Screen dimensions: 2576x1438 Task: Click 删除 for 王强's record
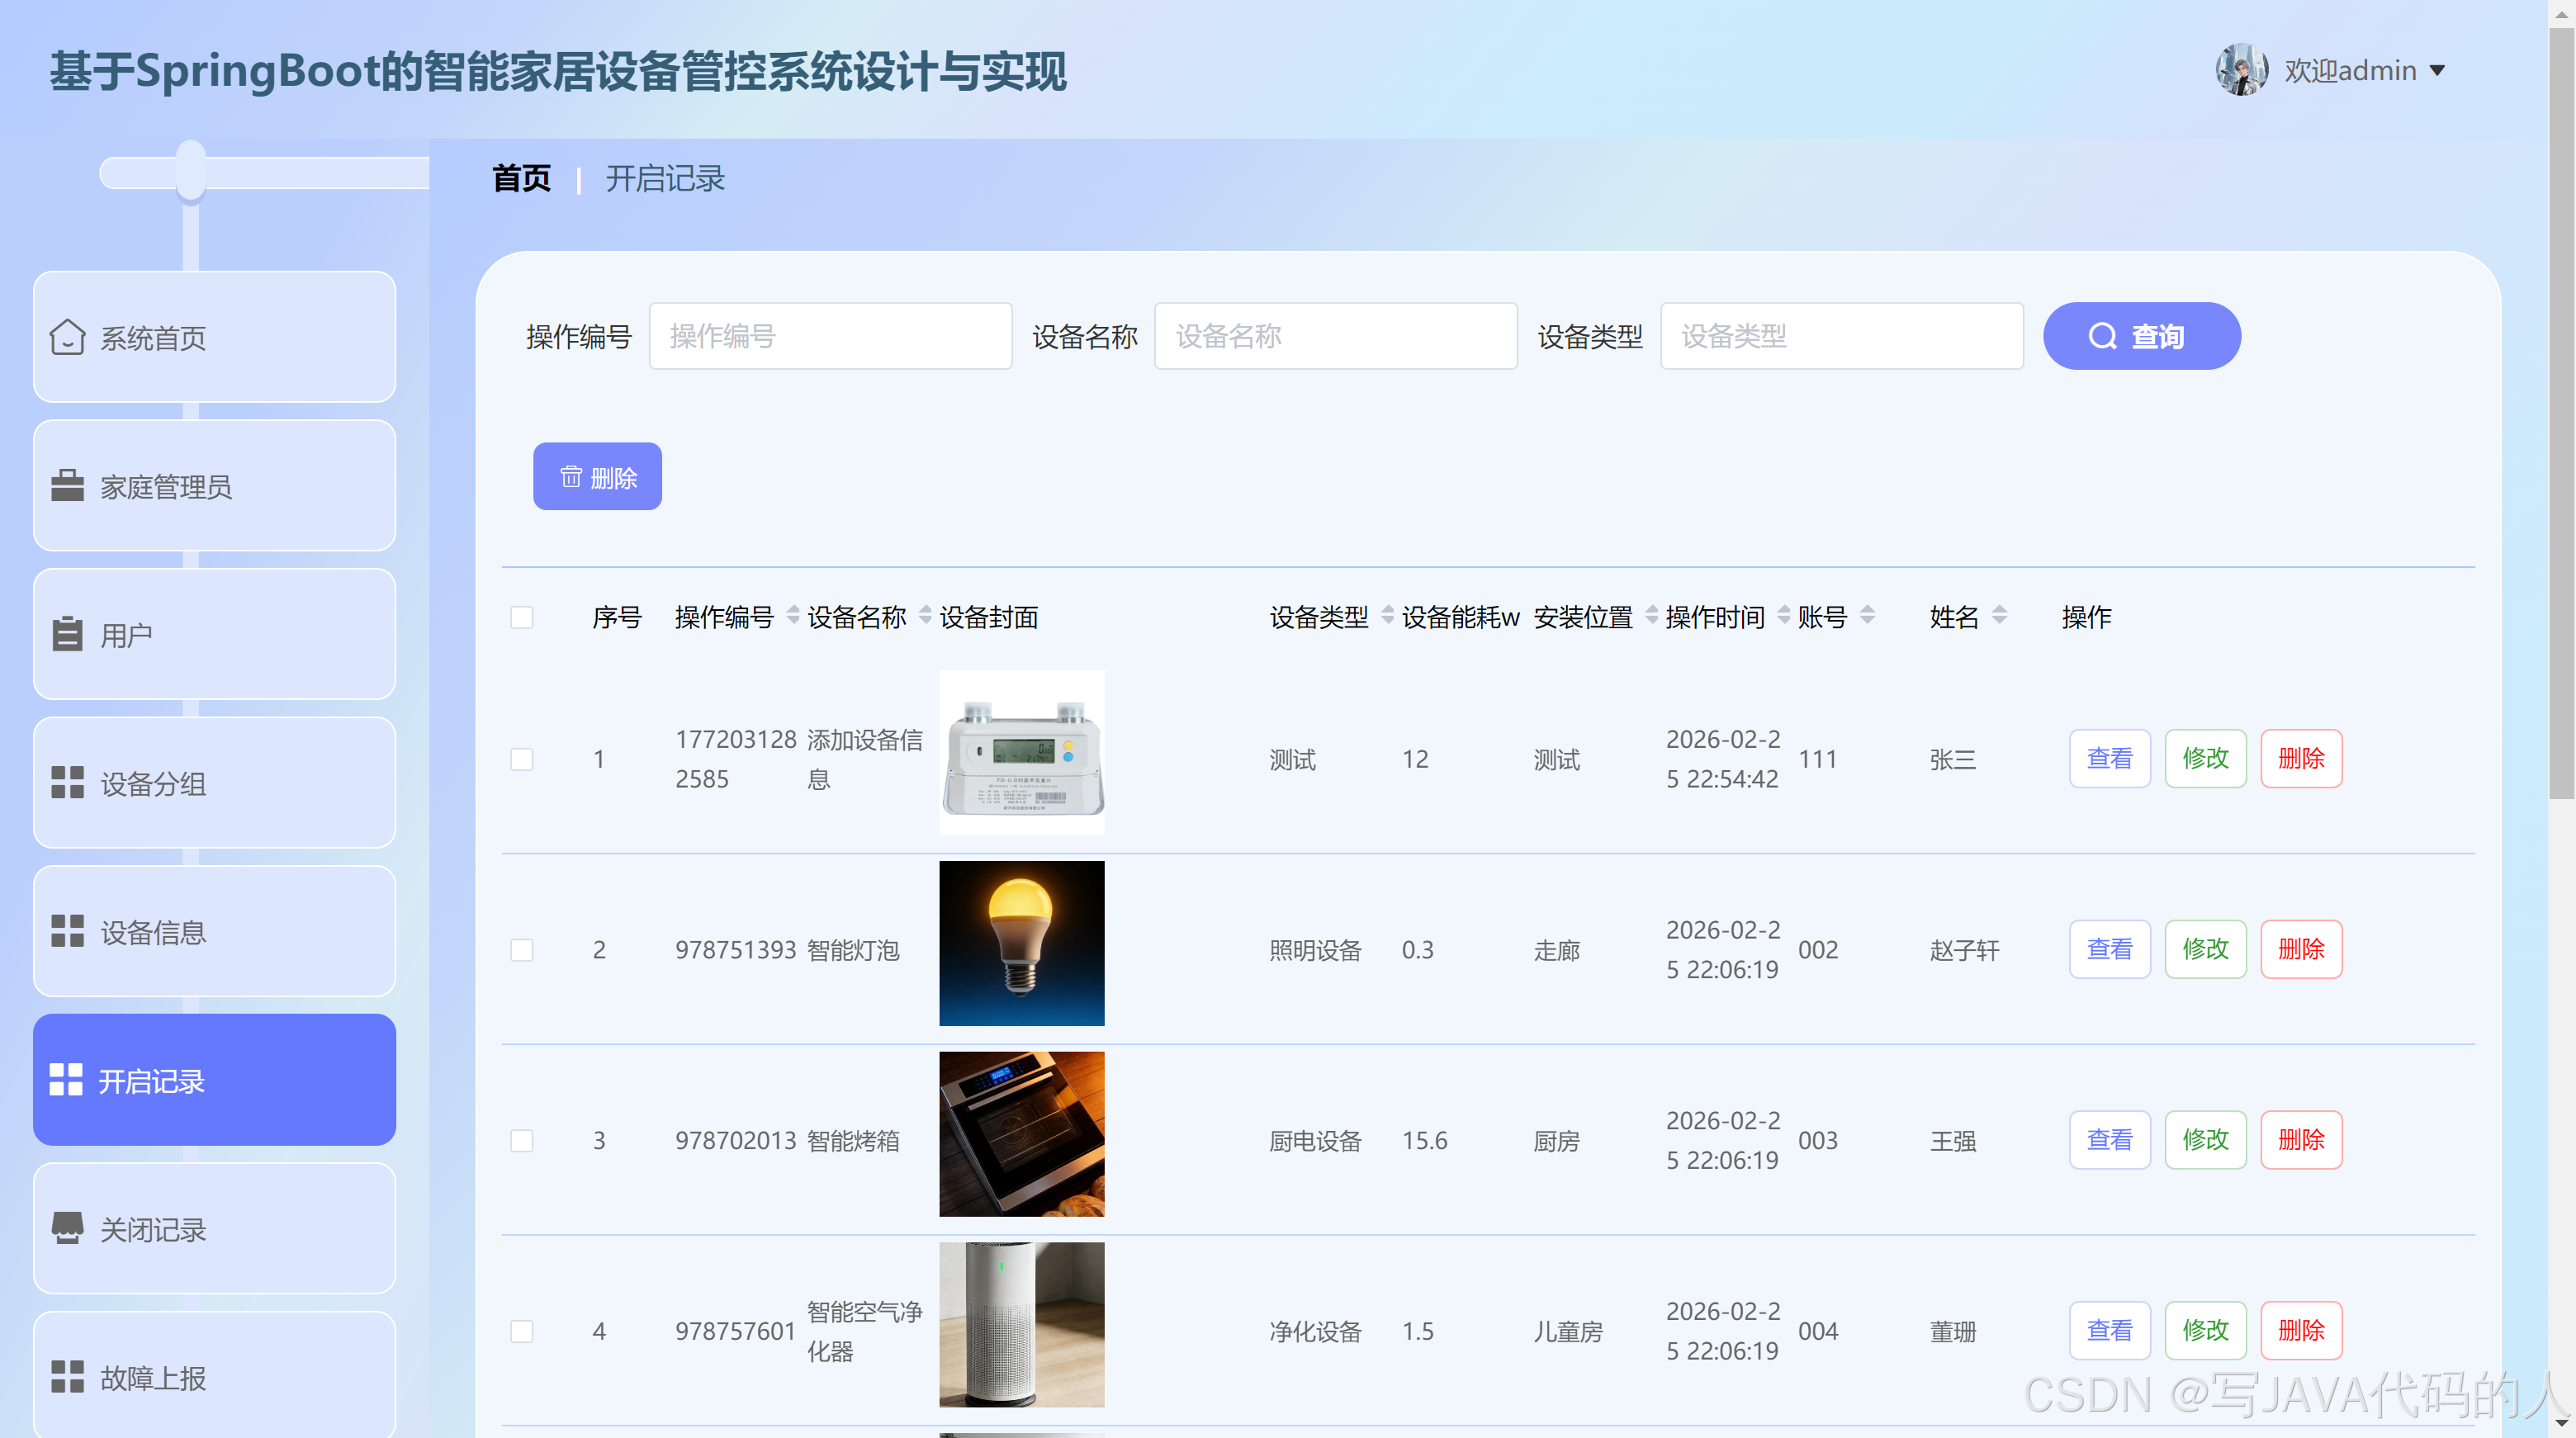point(2302,1140)
